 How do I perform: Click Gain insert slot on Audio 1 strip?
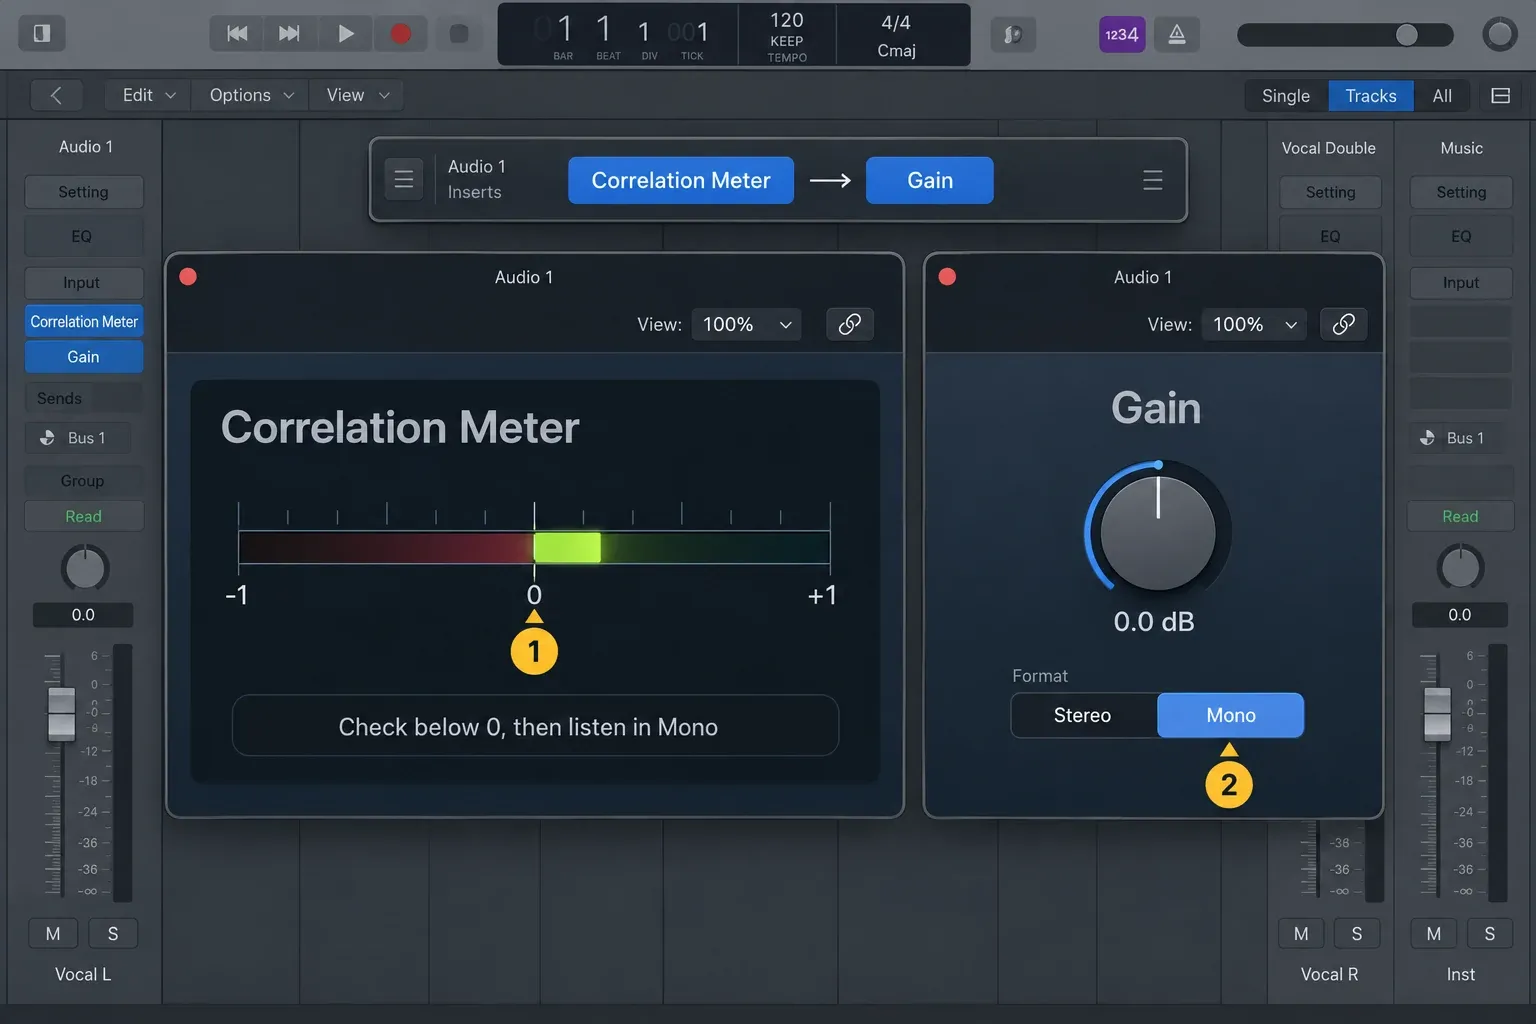[x=84, y=357]
